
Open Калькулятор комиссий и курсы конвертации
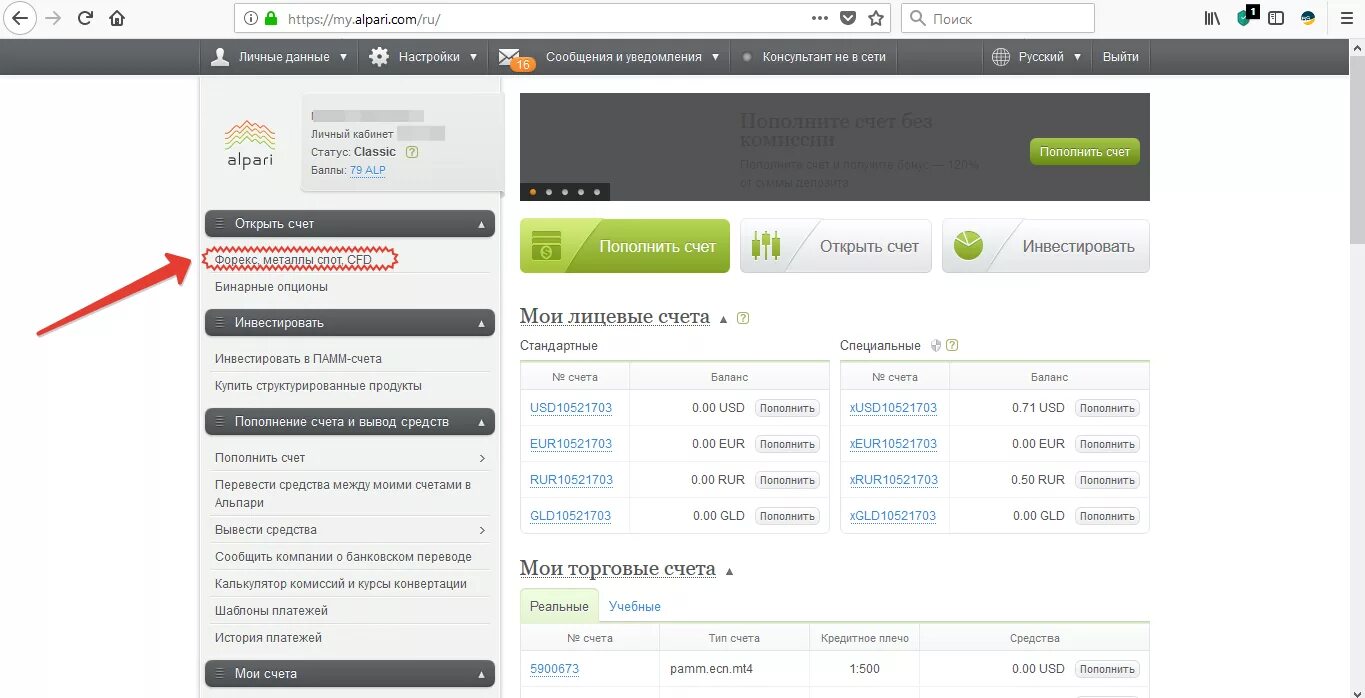point(341,584)
